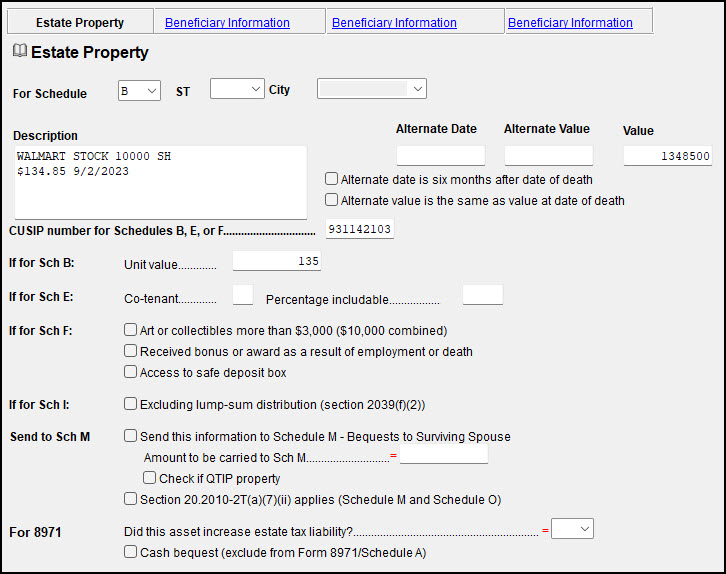Click the 'For 8971' label
This screenshot has height=574, width=726.
[35, 532]
